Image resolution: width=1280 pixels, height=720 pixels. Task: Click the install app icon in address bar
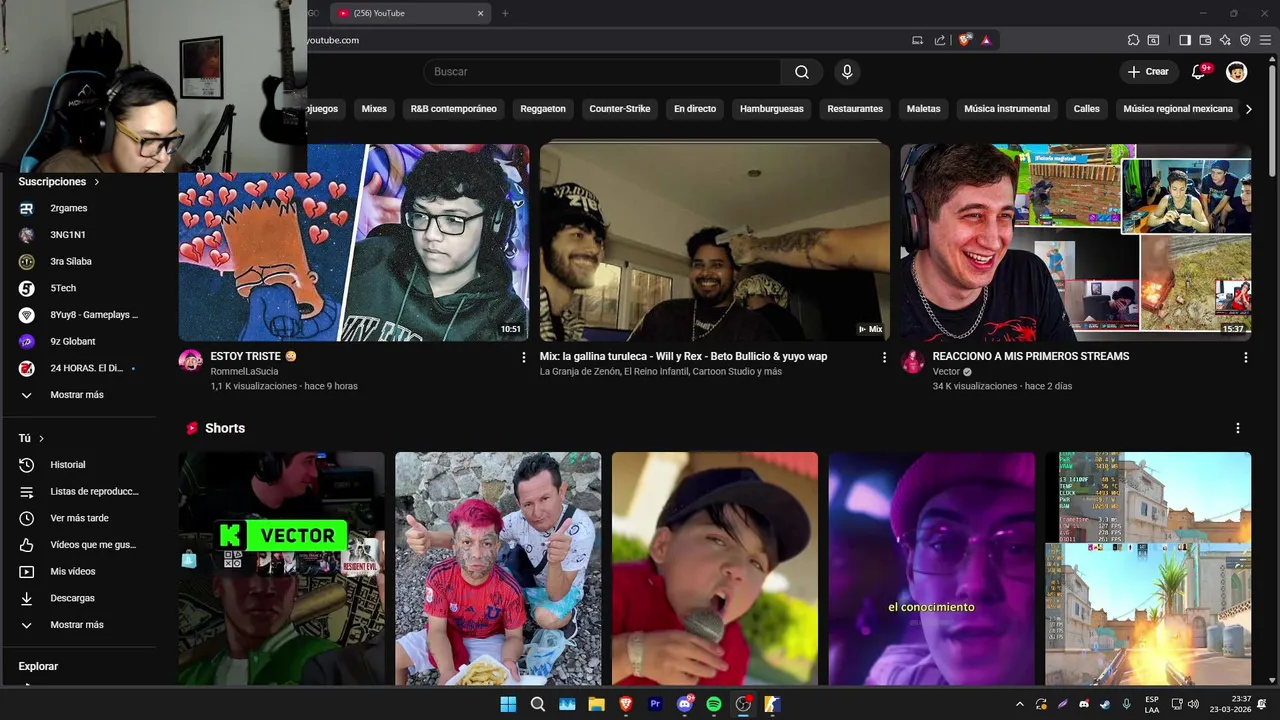(x=917, y=40)
